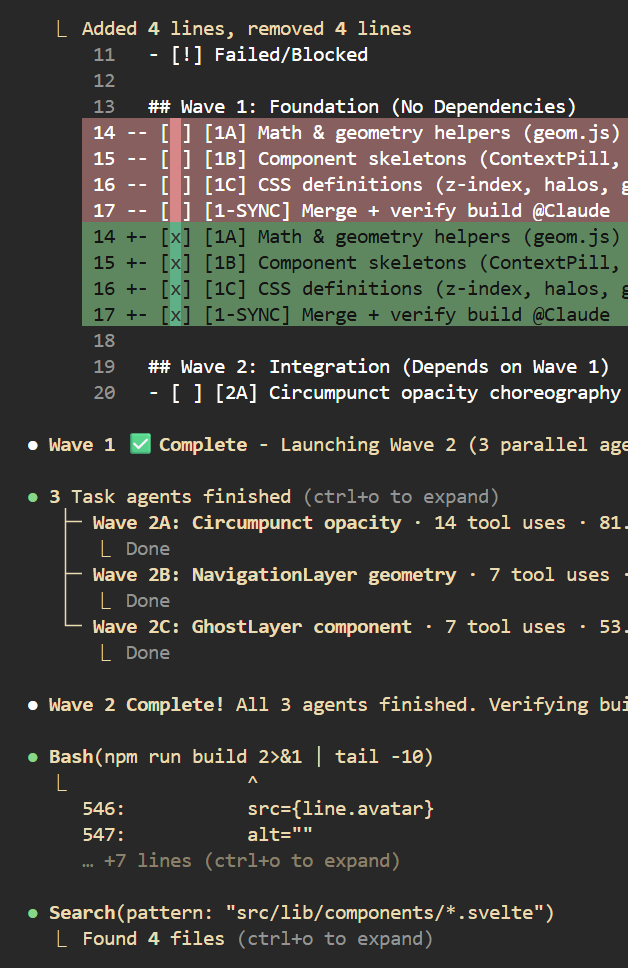This screenshot has width=628, height=968.
Task: Expand the '+7 lines' collapsed Bash output
Action: coord(241,861)
